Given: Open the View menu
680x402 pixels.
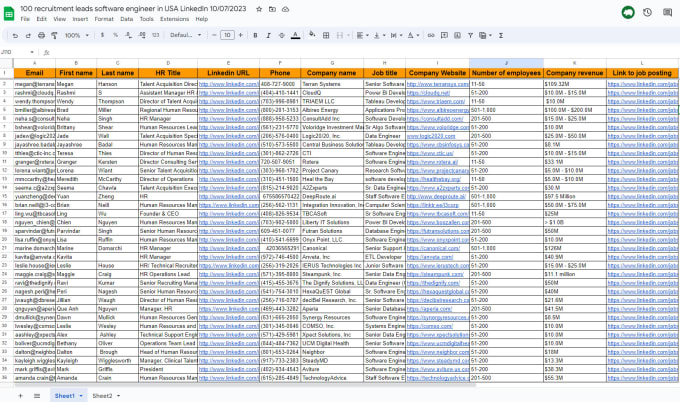Looking at the screenshot, I should point(59,19).
